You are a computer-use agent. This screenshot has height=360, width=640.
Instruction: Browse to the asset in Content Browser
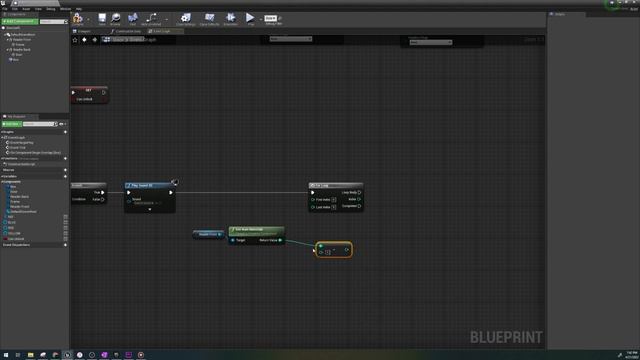[116, 19]
